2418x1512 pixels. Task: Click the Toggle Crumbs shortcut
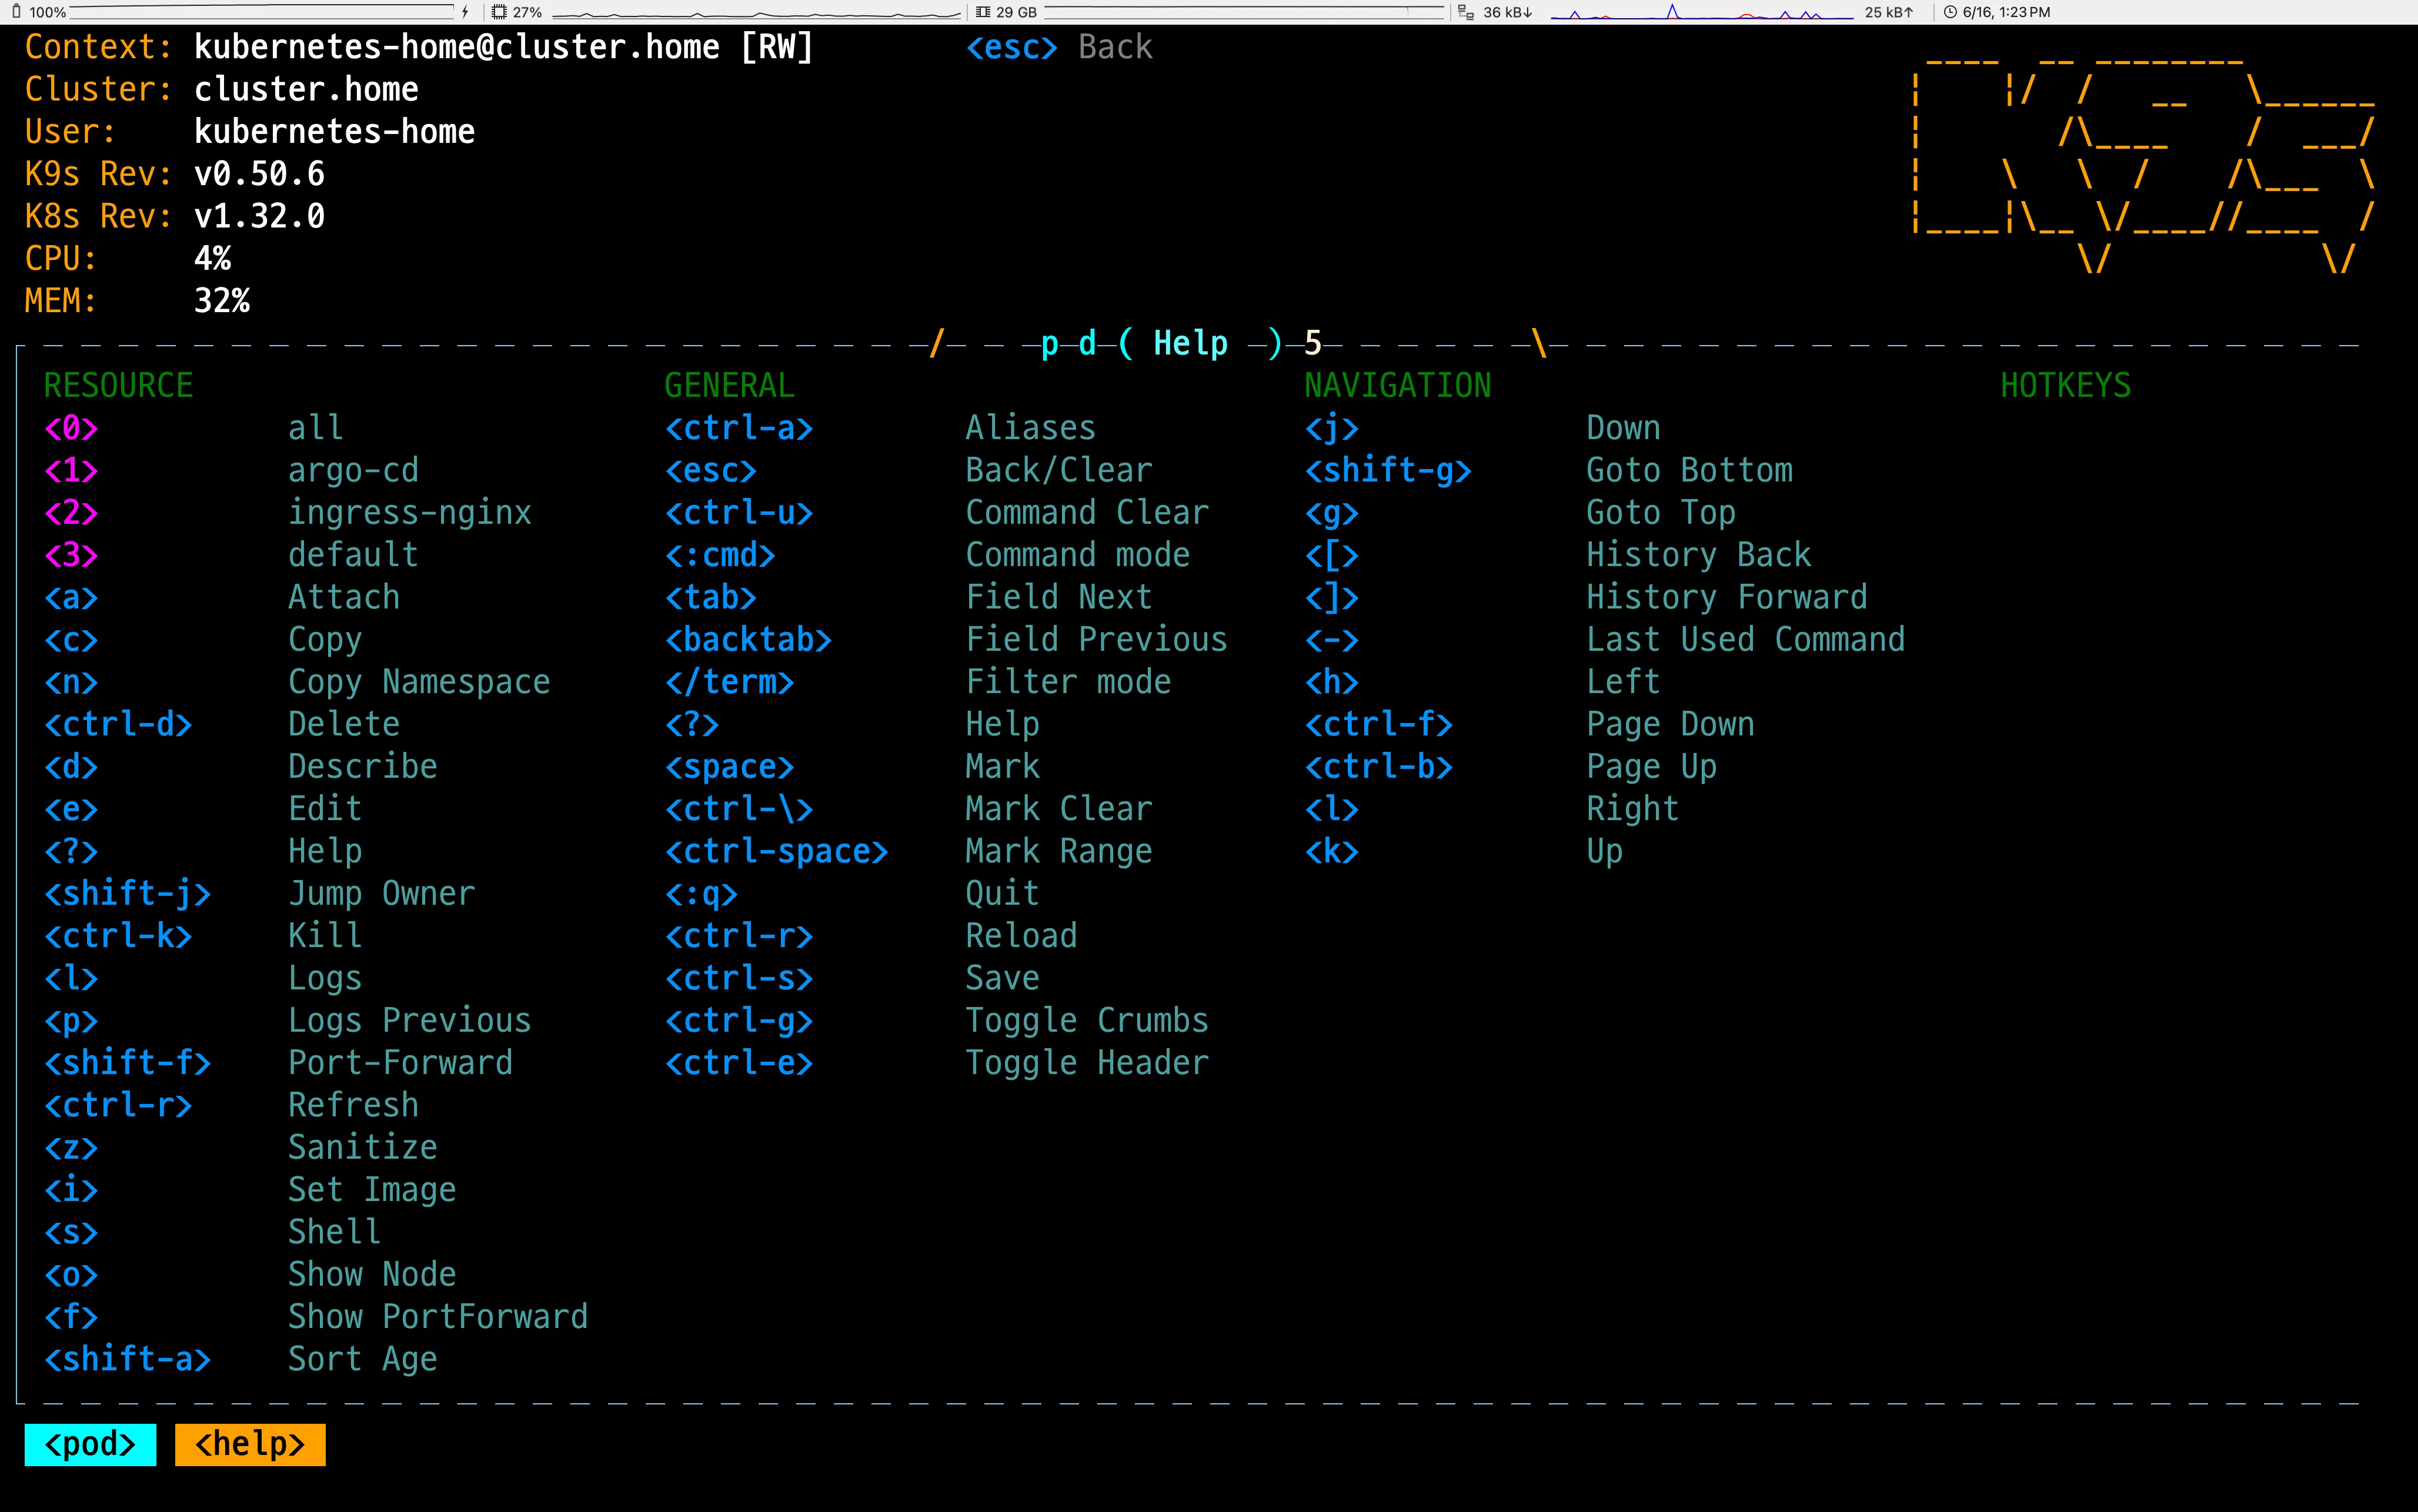pyautogui.click(x=1086, y=1020)
